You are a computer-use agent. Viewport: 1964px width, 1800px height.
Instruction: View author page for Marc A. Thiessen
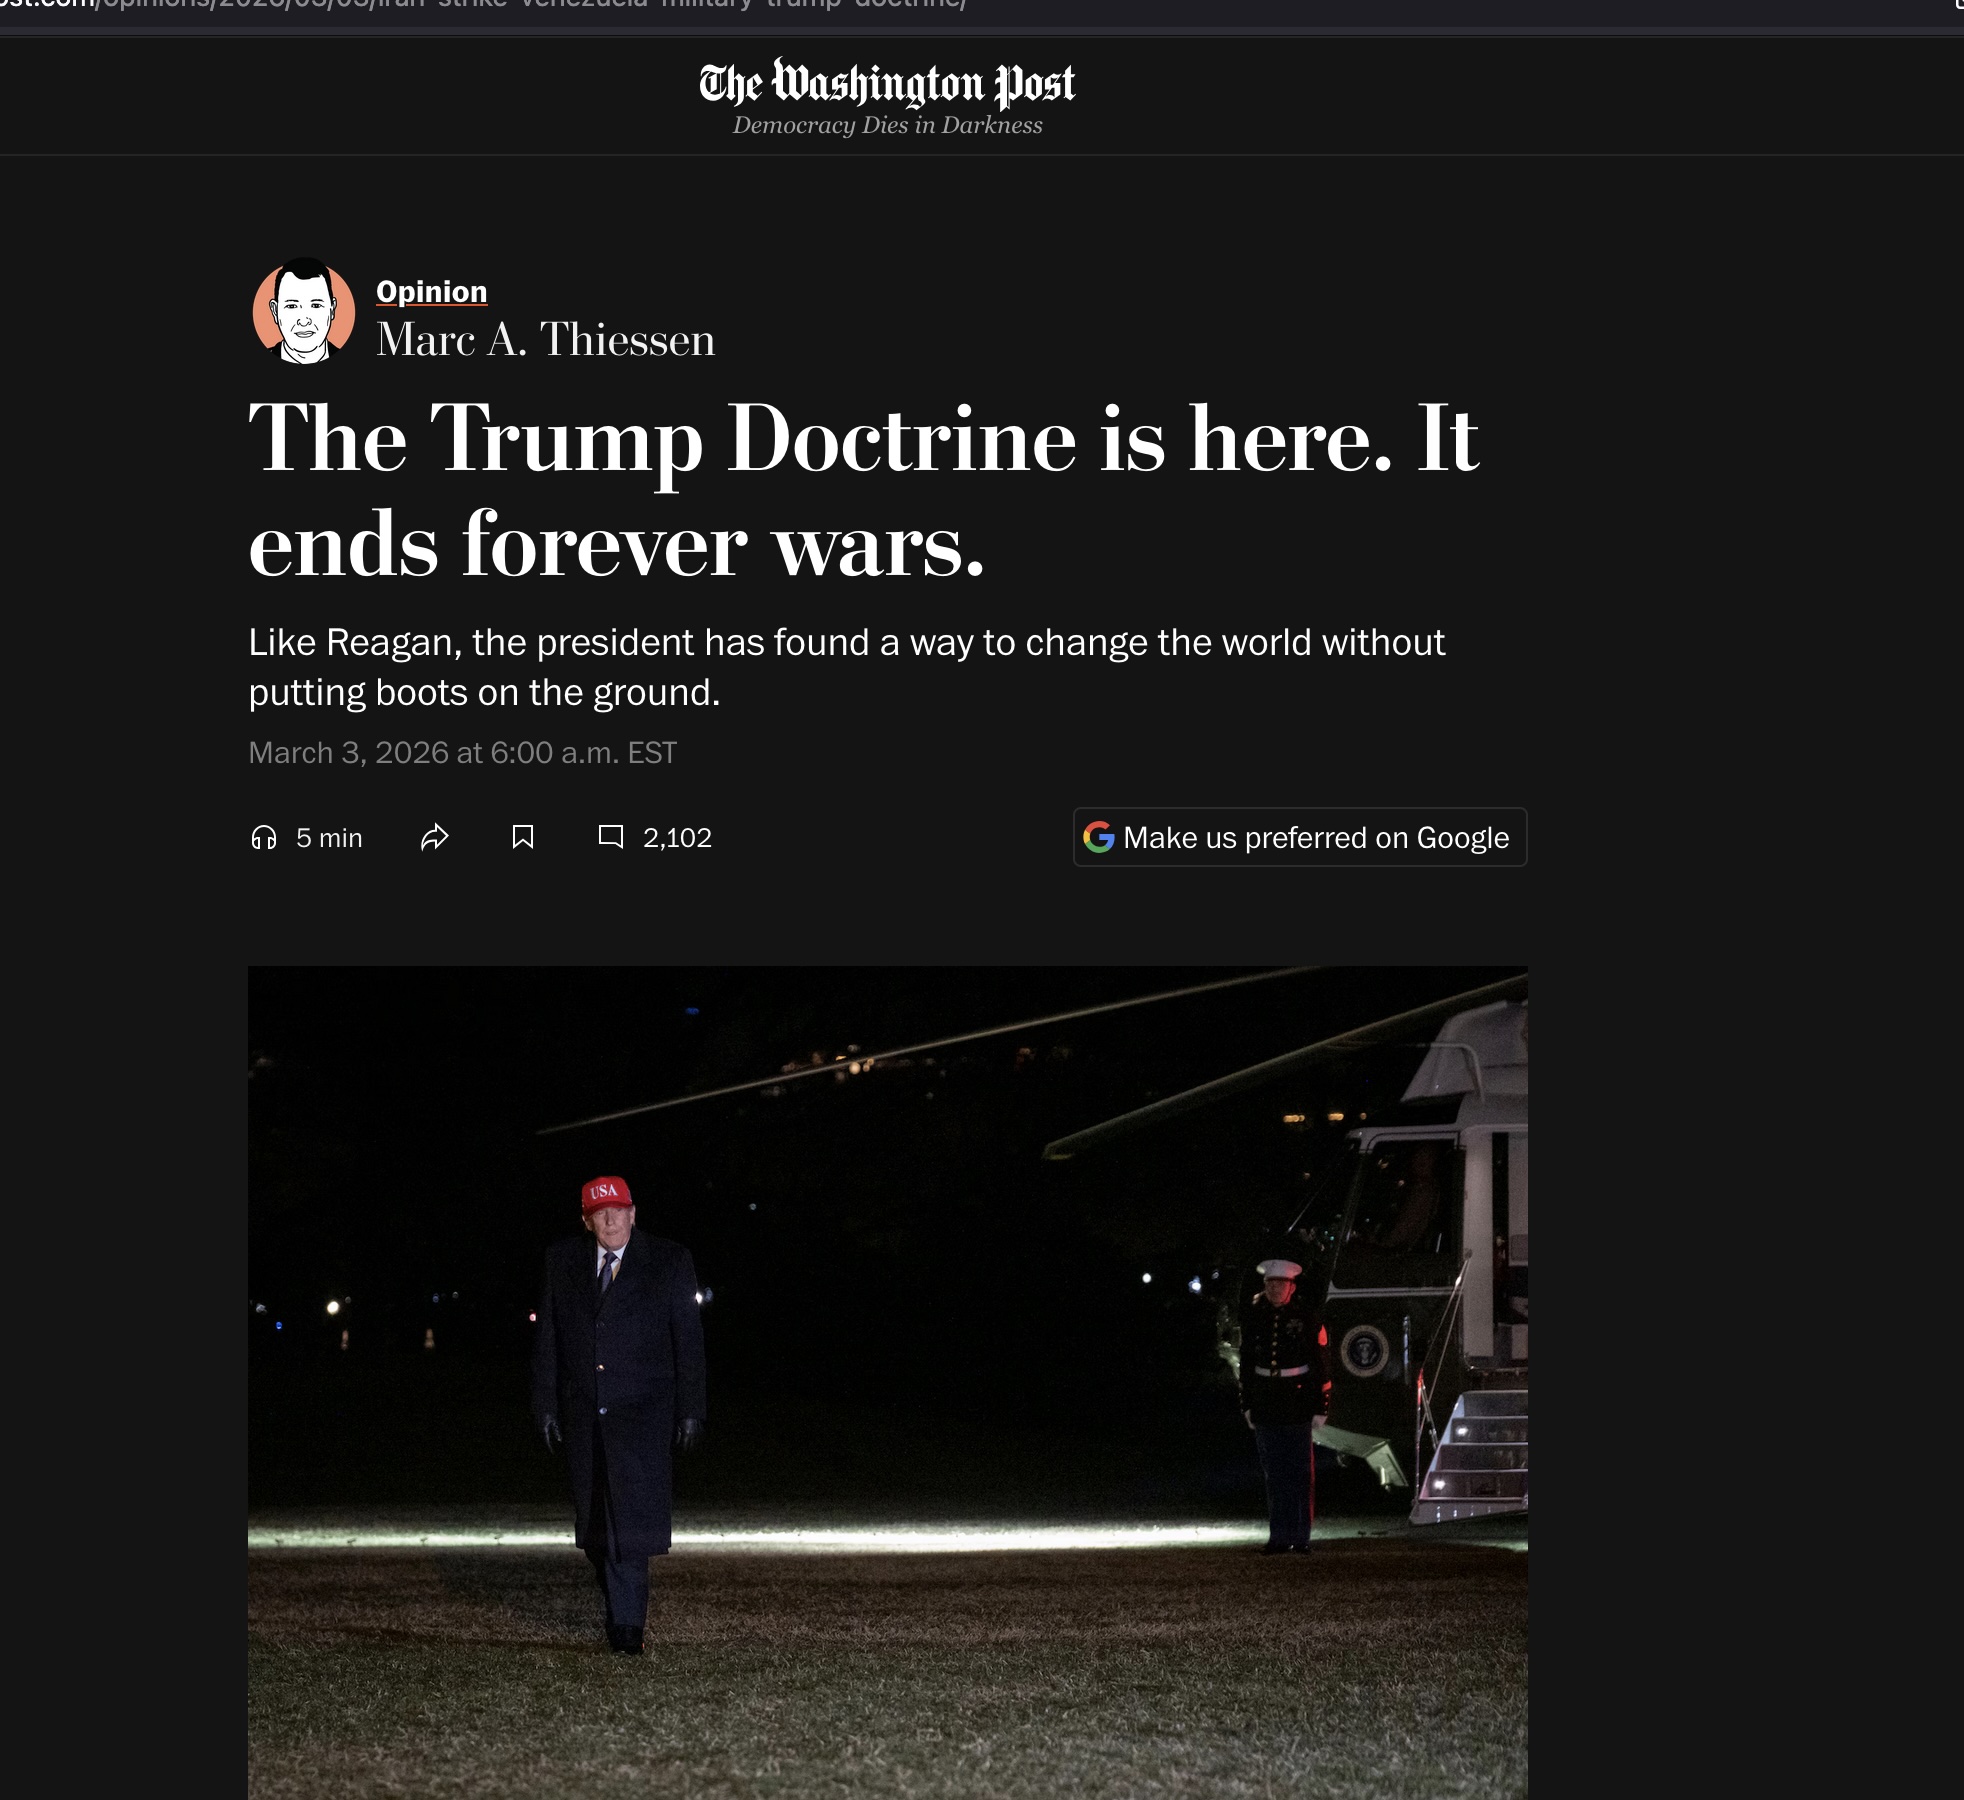tap(546, 340)
